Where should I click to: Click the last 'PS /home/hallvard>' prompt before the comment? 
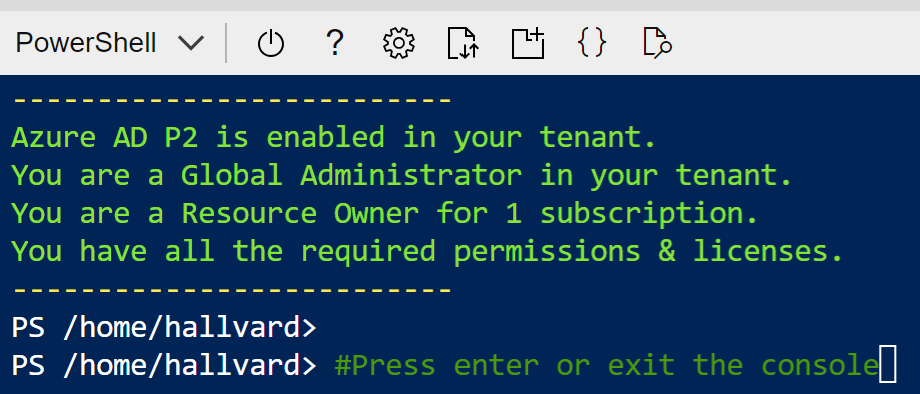click(x=164, y=365)
